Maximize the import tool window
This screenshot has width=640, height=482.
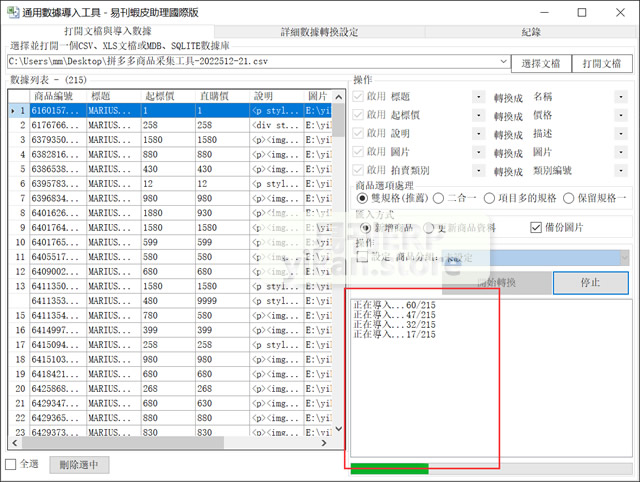tap(581, 12)
